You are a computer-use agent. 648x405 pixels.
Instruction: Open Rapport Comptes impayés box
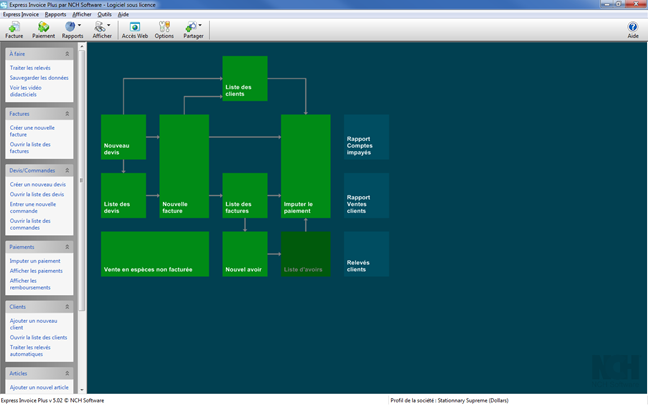point(366,137)
